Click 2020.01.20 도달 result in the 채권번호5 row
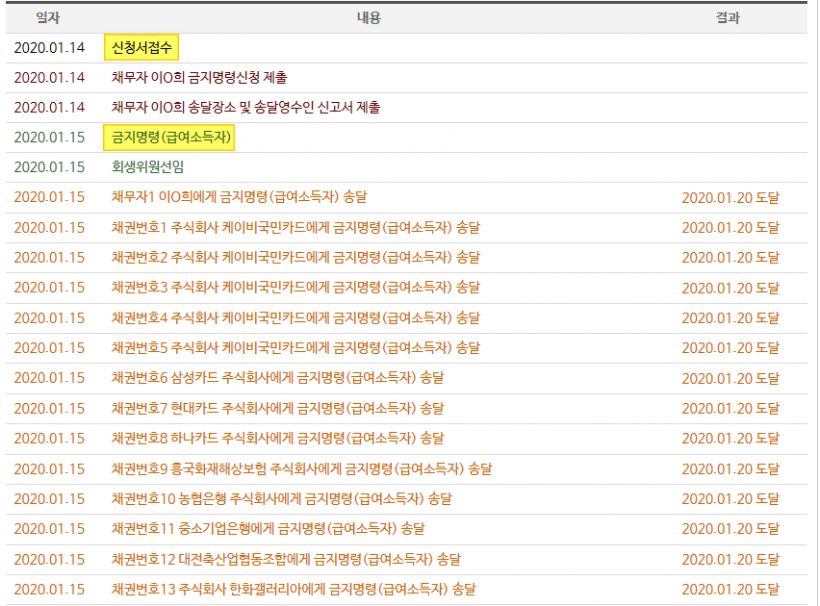This screenshot has height=606, width=820. click(x=731, y=347)
